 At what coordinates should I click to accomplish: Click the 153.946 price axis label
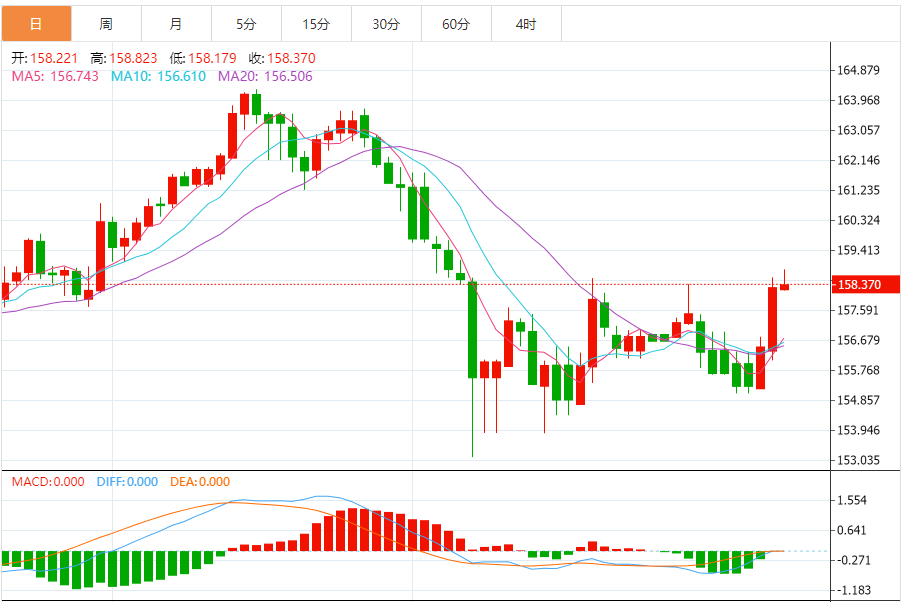[858, 431]
